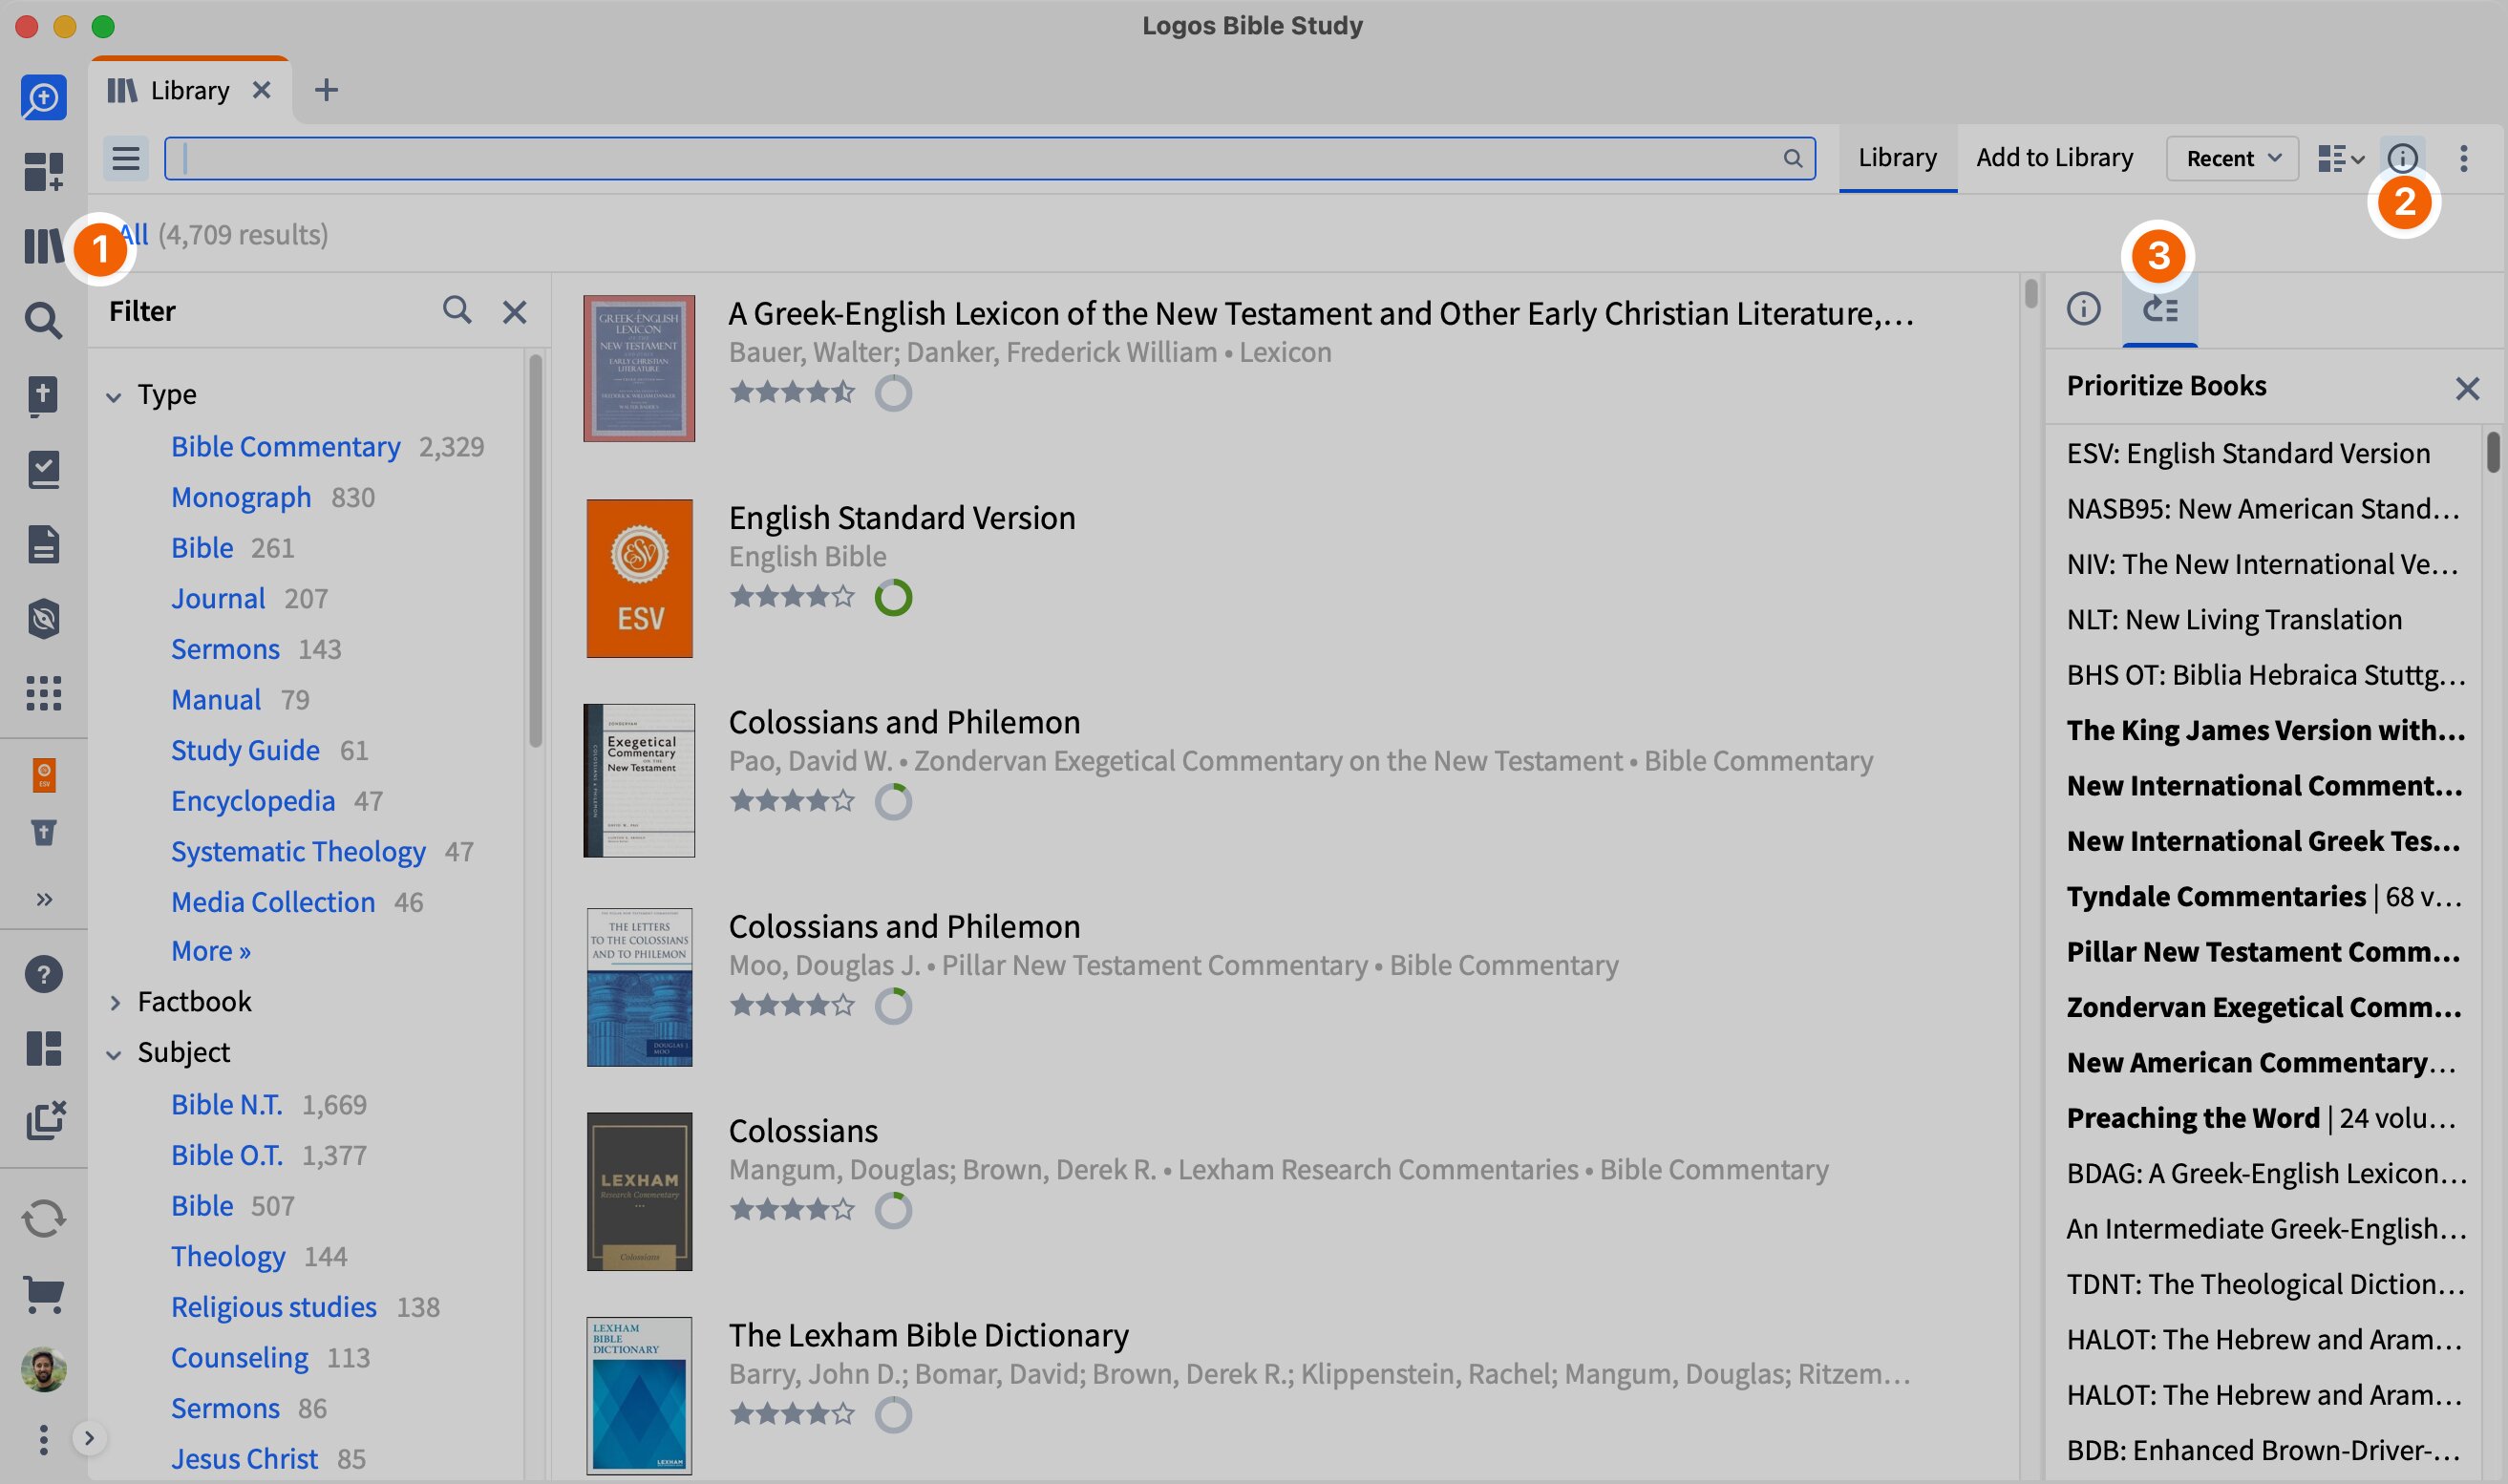This screenshot has height=1484, width=2508.
Task: Open the coffee cup sidebar shortcut
Action: [x=44, y=833]
